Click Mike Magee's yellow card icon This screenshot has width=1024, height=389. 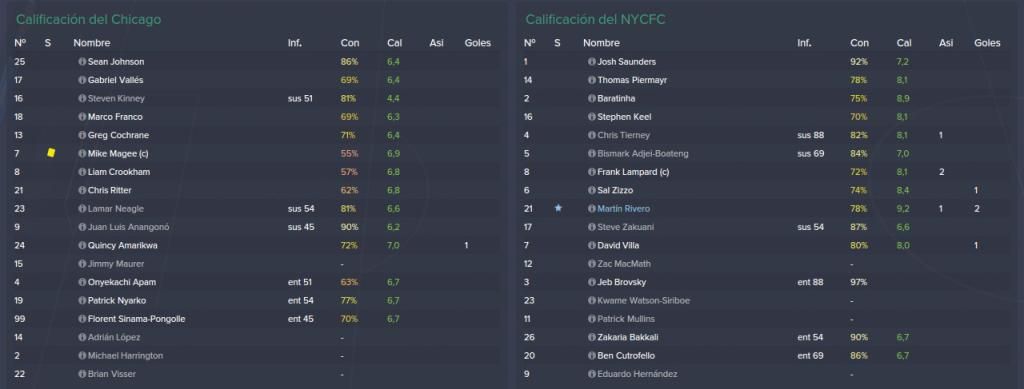[x=51, y=153]
